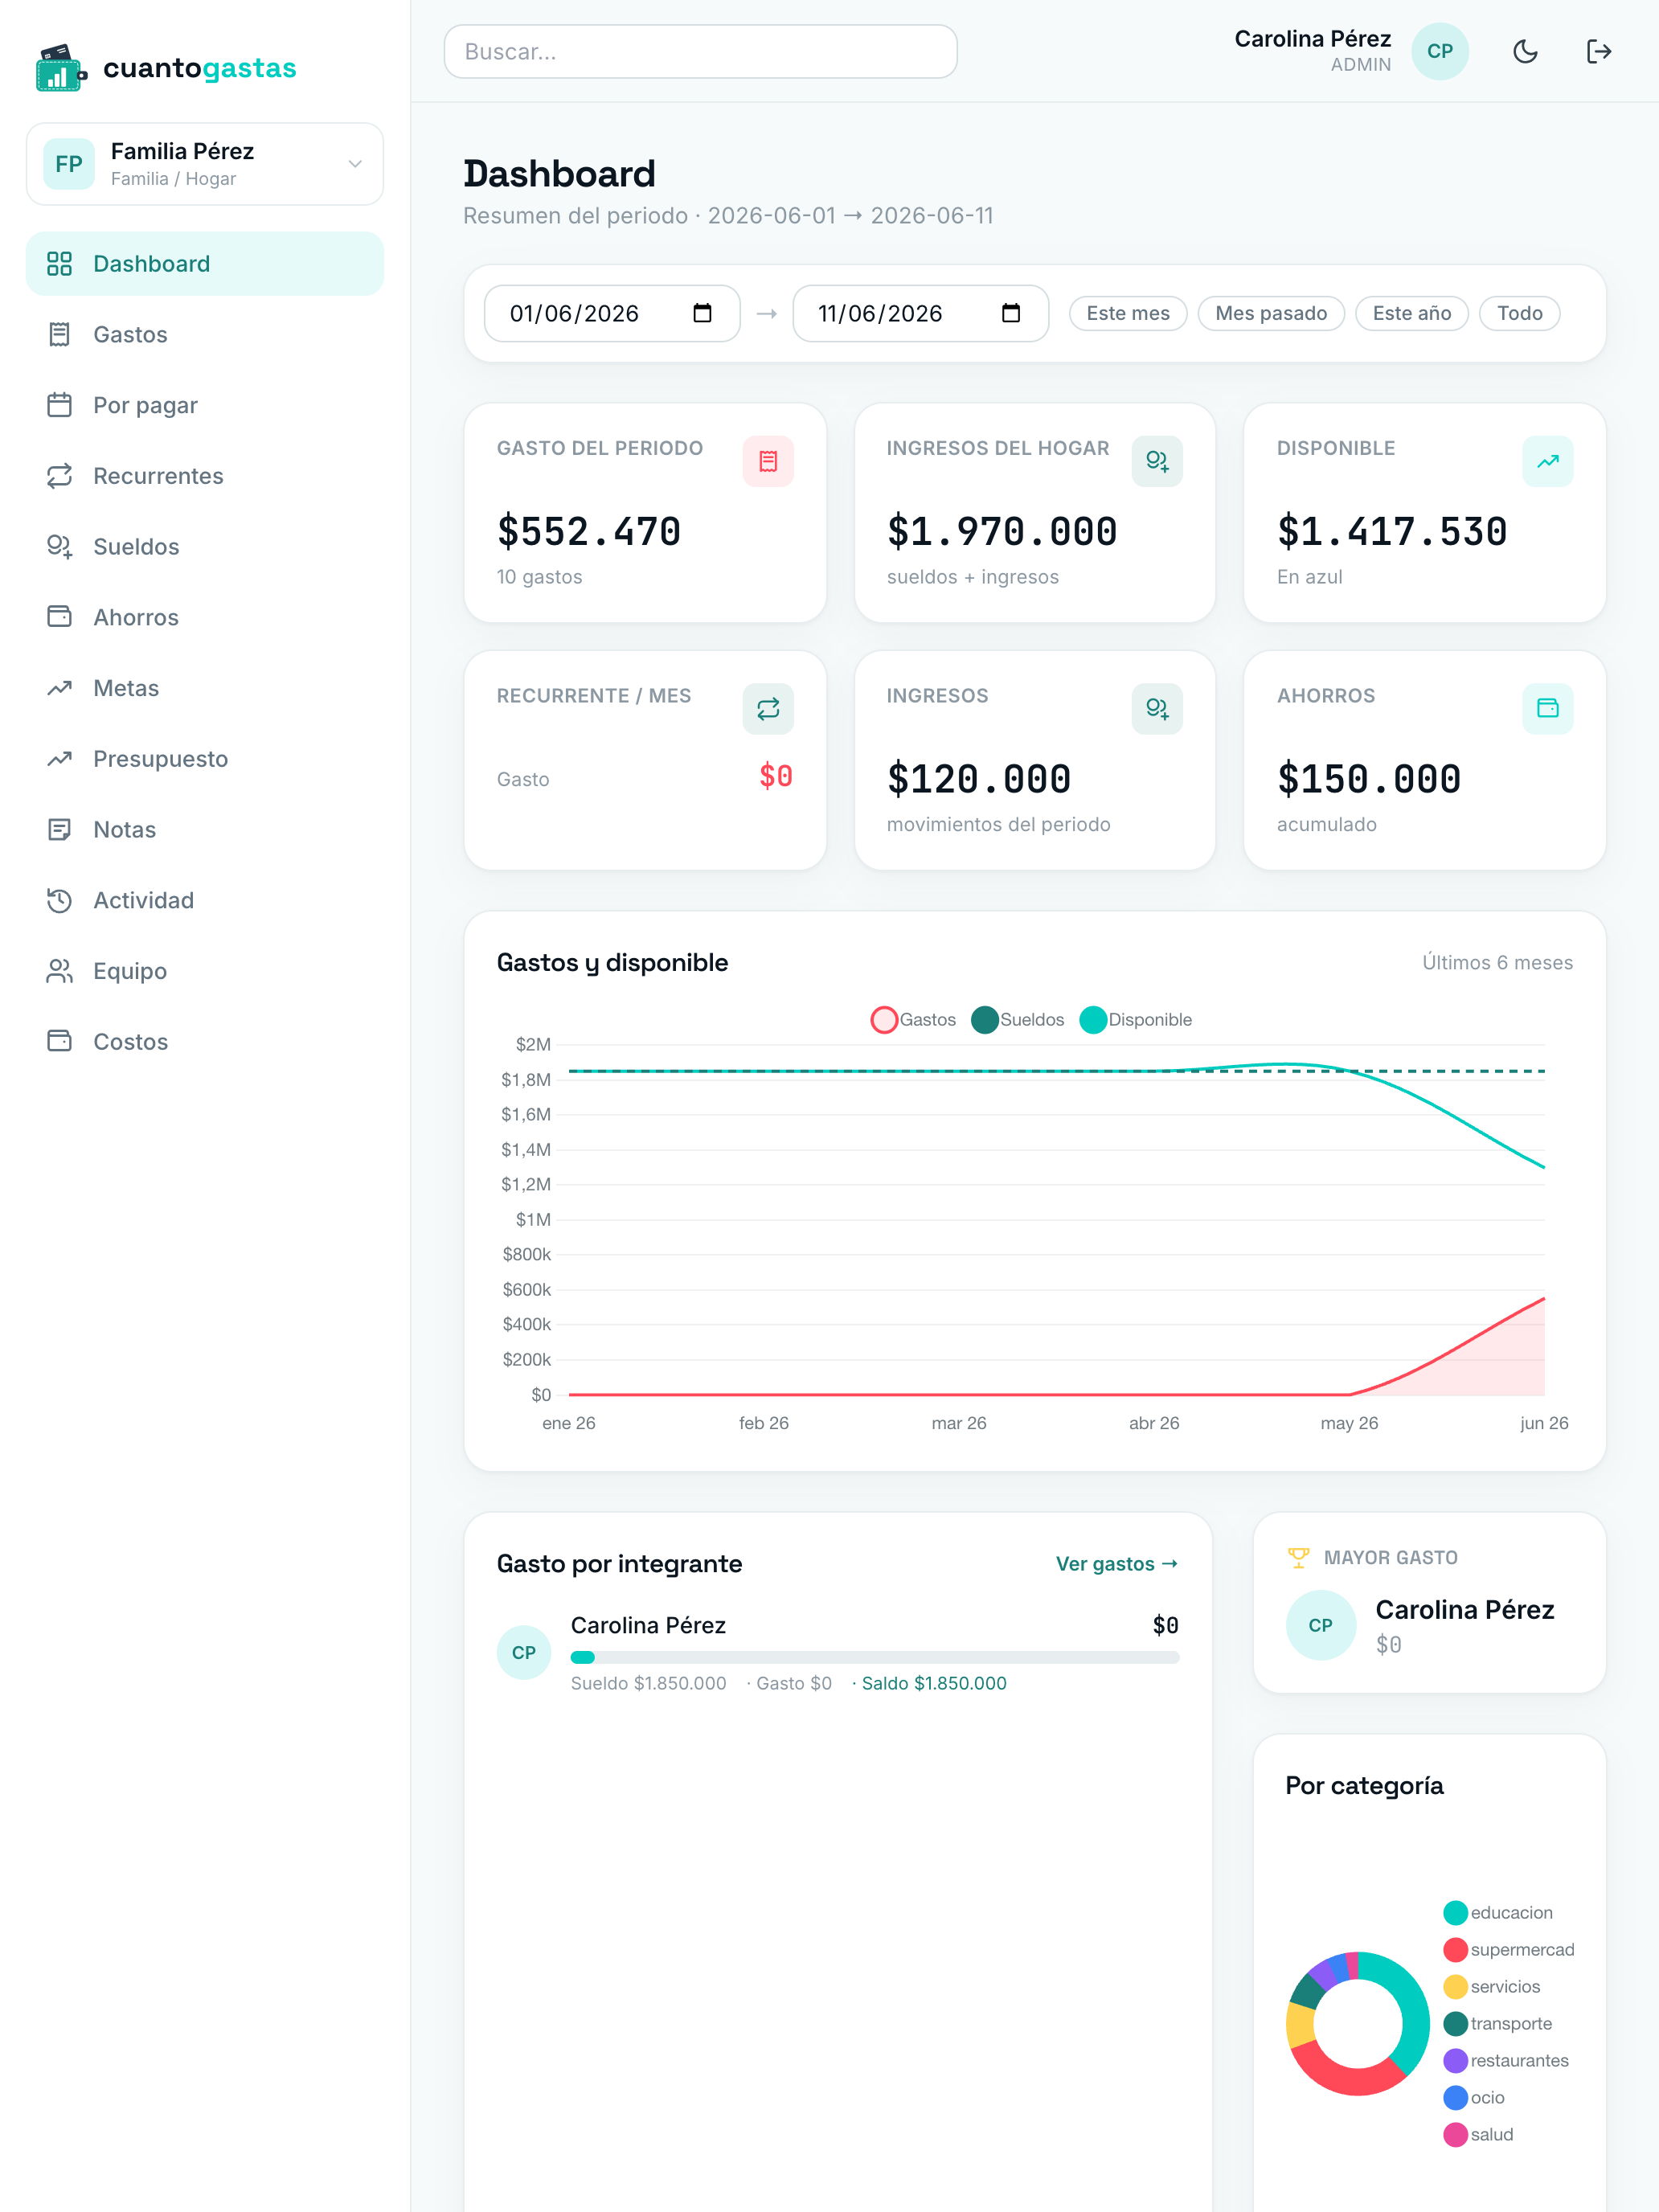Click the trophy icon beside Mayor gasto
The image size is (1659, 2212).
(1298, 1557)
